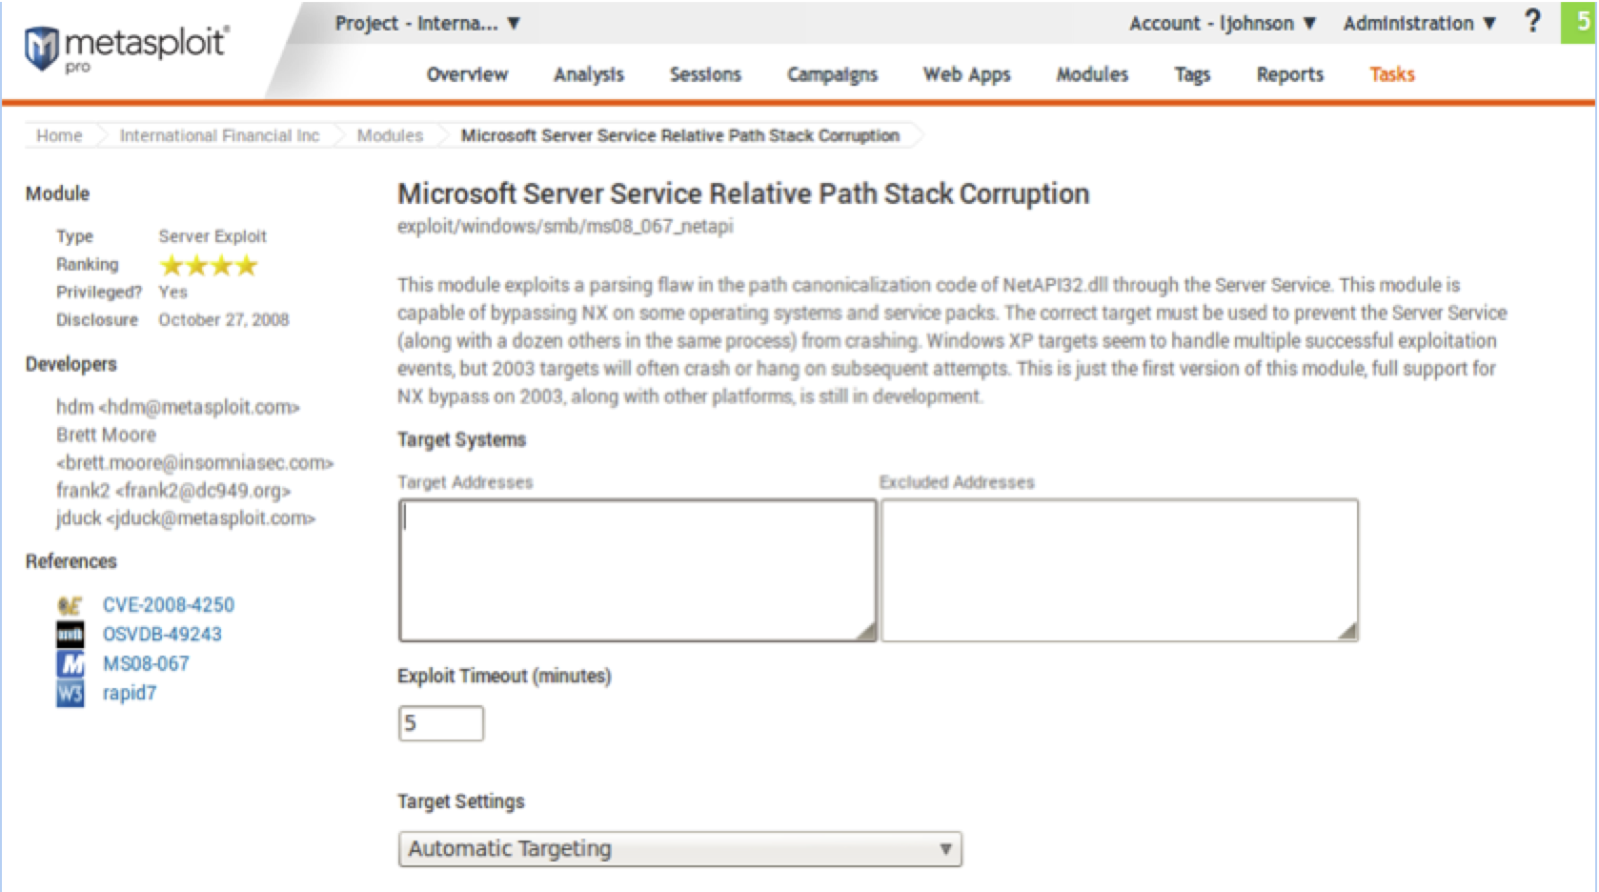1599x892 pixels.
Task: Navigate to Home in breadcrumb
Action: click(x=59, y=135)
